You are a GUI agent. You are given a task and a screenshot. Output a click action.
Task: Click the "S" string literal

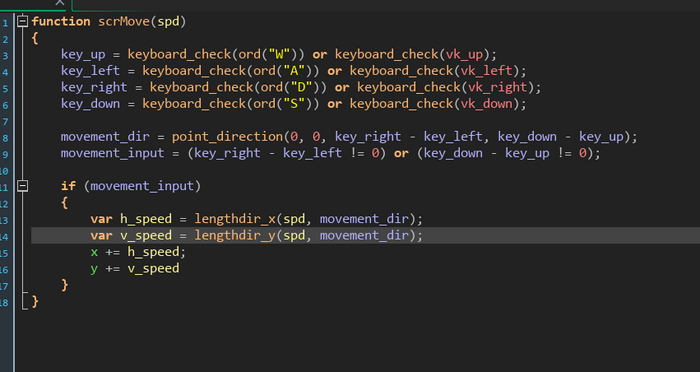tap(294, 104)
